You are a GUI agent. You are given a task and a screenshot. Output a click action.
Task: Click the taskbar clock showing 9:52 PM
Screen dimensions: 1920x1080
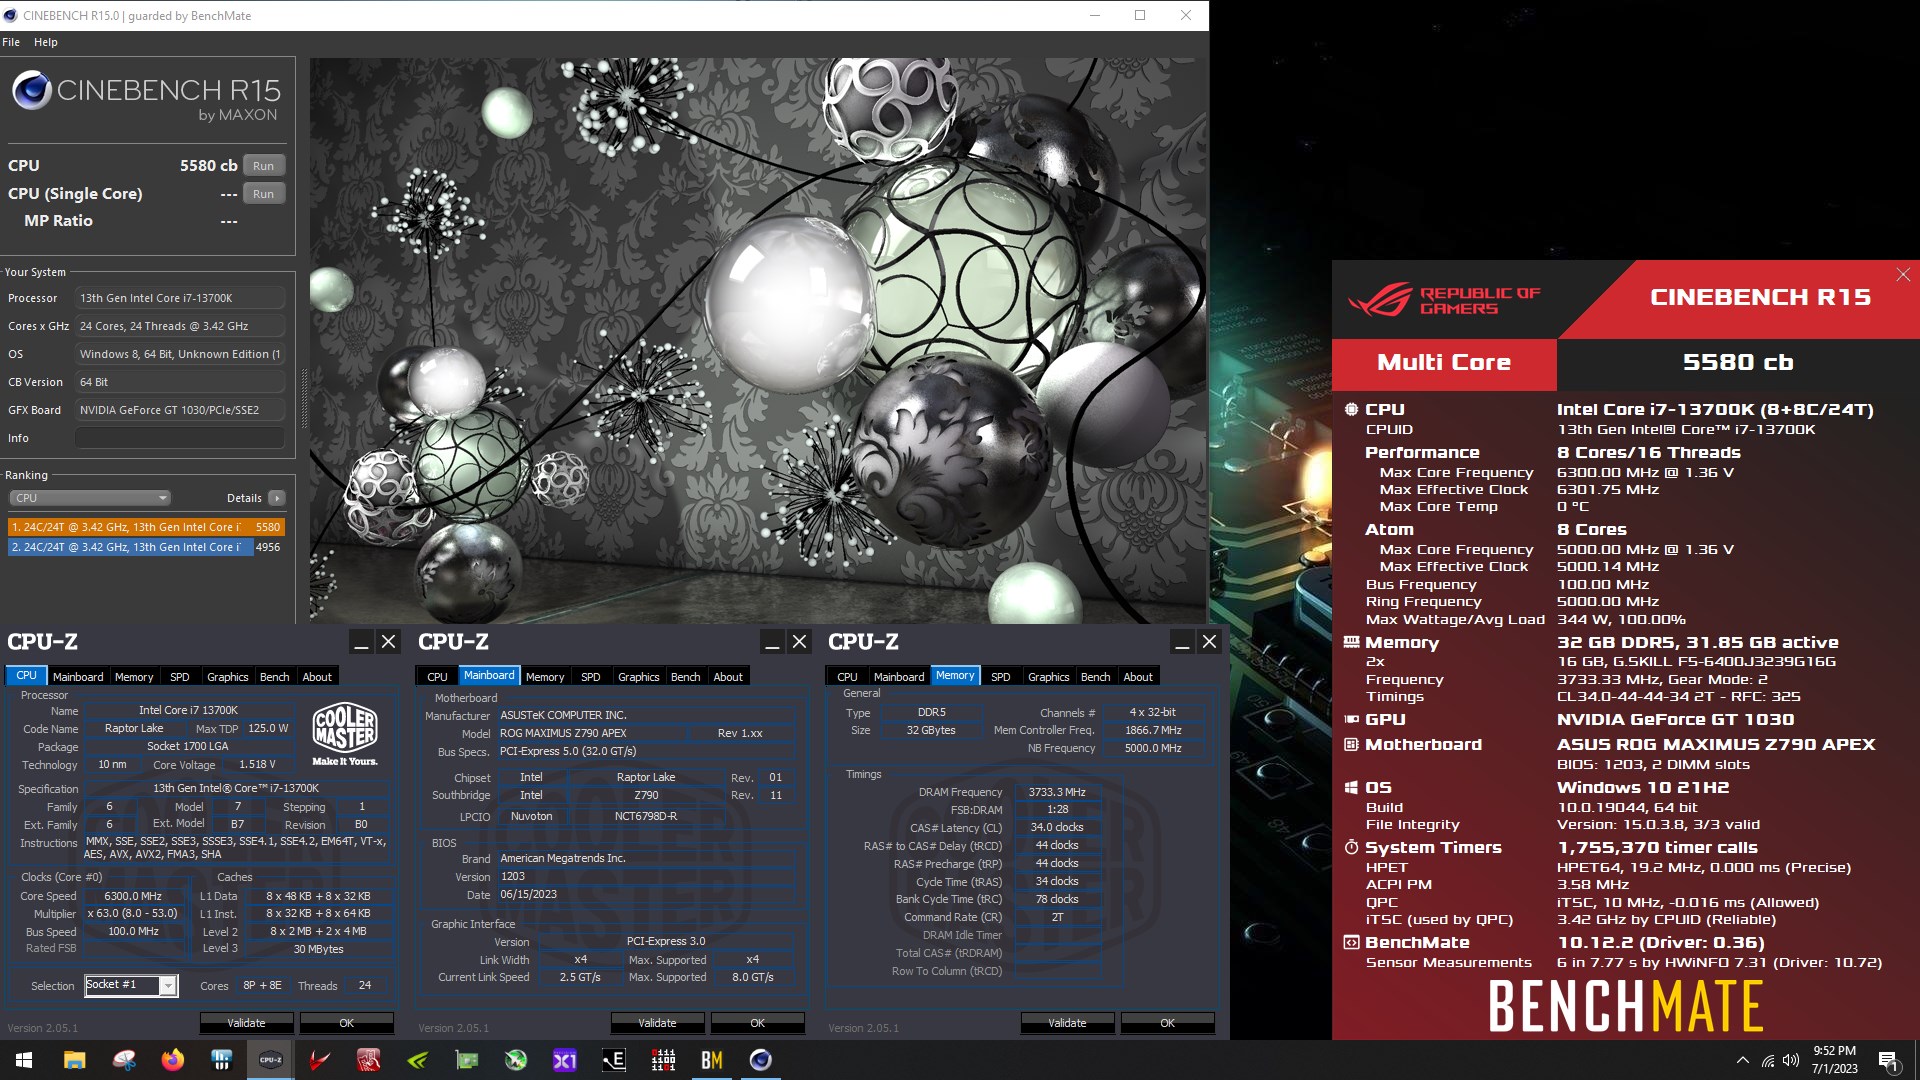[x=1834, y=1060]
